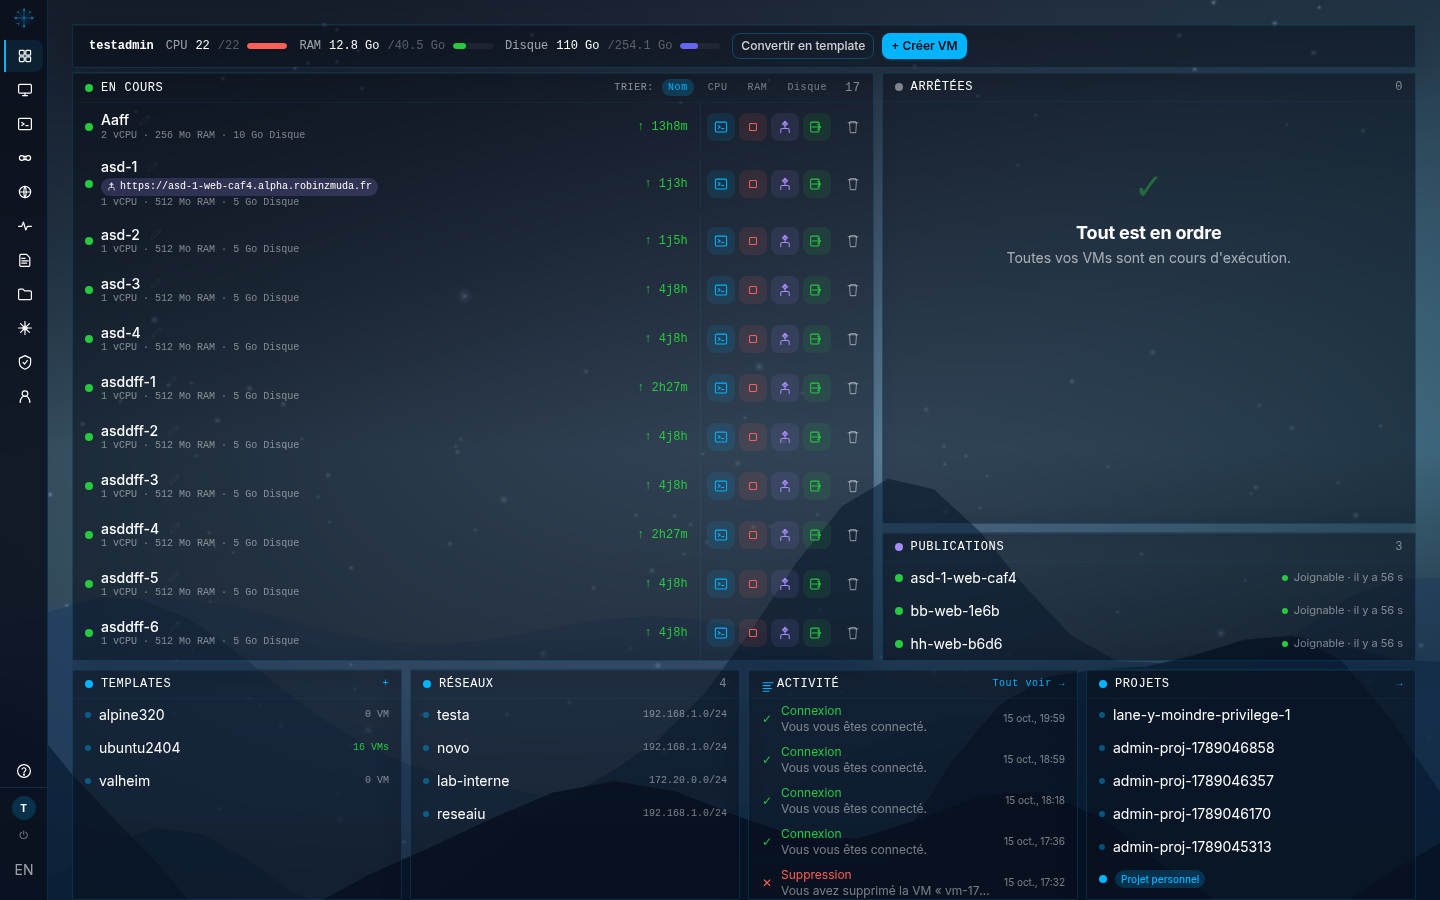Viewport: 1440px width, 900px height.
Task: Open console for the Aaff VM
Action: 721,127
